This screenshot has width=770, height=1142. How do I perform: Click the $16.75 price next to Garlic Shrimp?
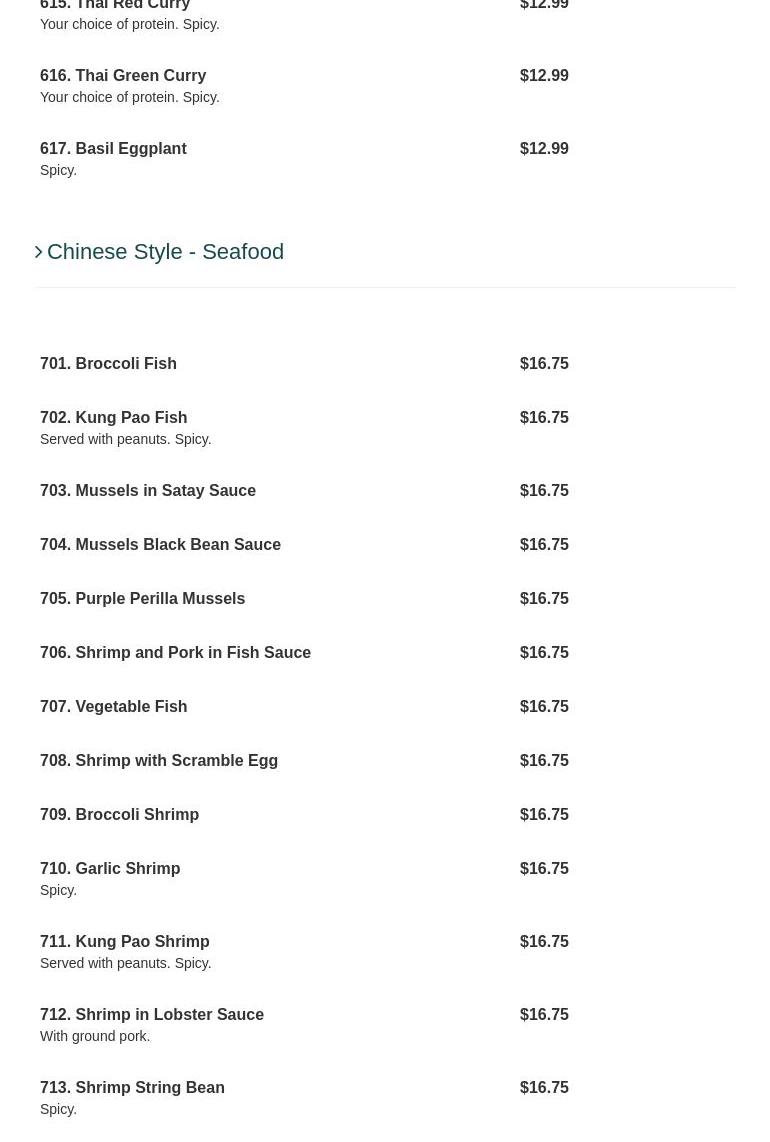[544, 869]
